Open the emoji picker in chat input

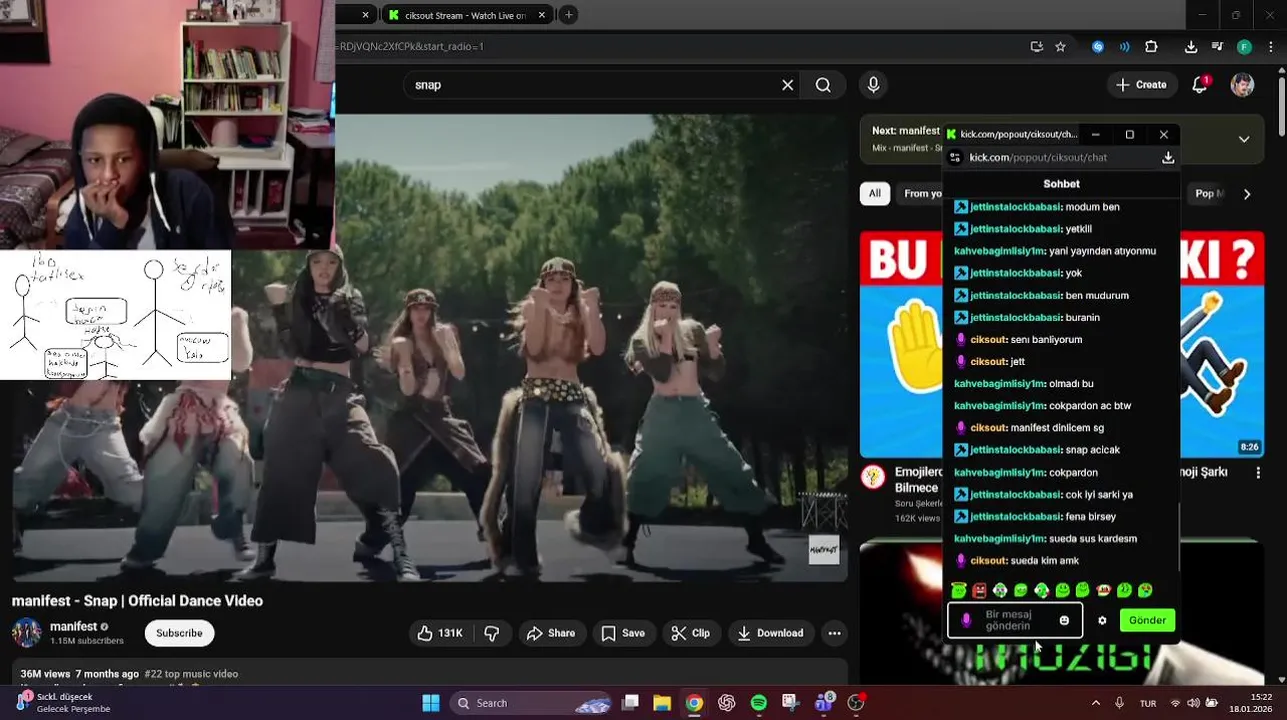click(x=1064, y=620)
